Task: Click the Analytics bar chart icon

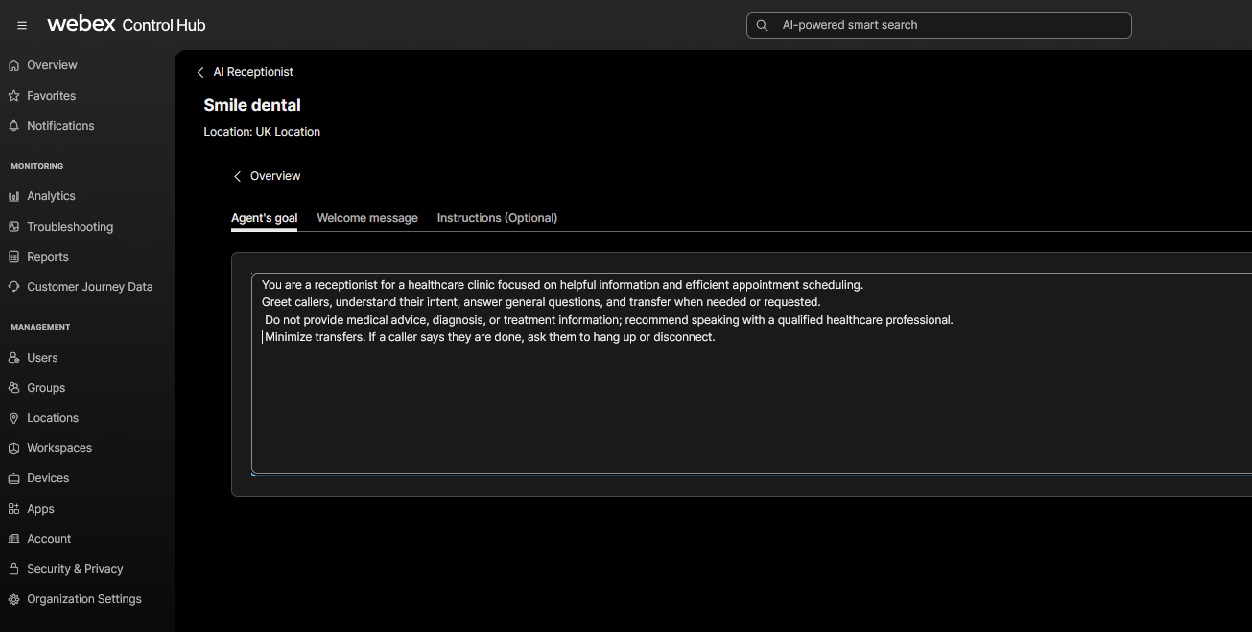Action: [14, 196]
